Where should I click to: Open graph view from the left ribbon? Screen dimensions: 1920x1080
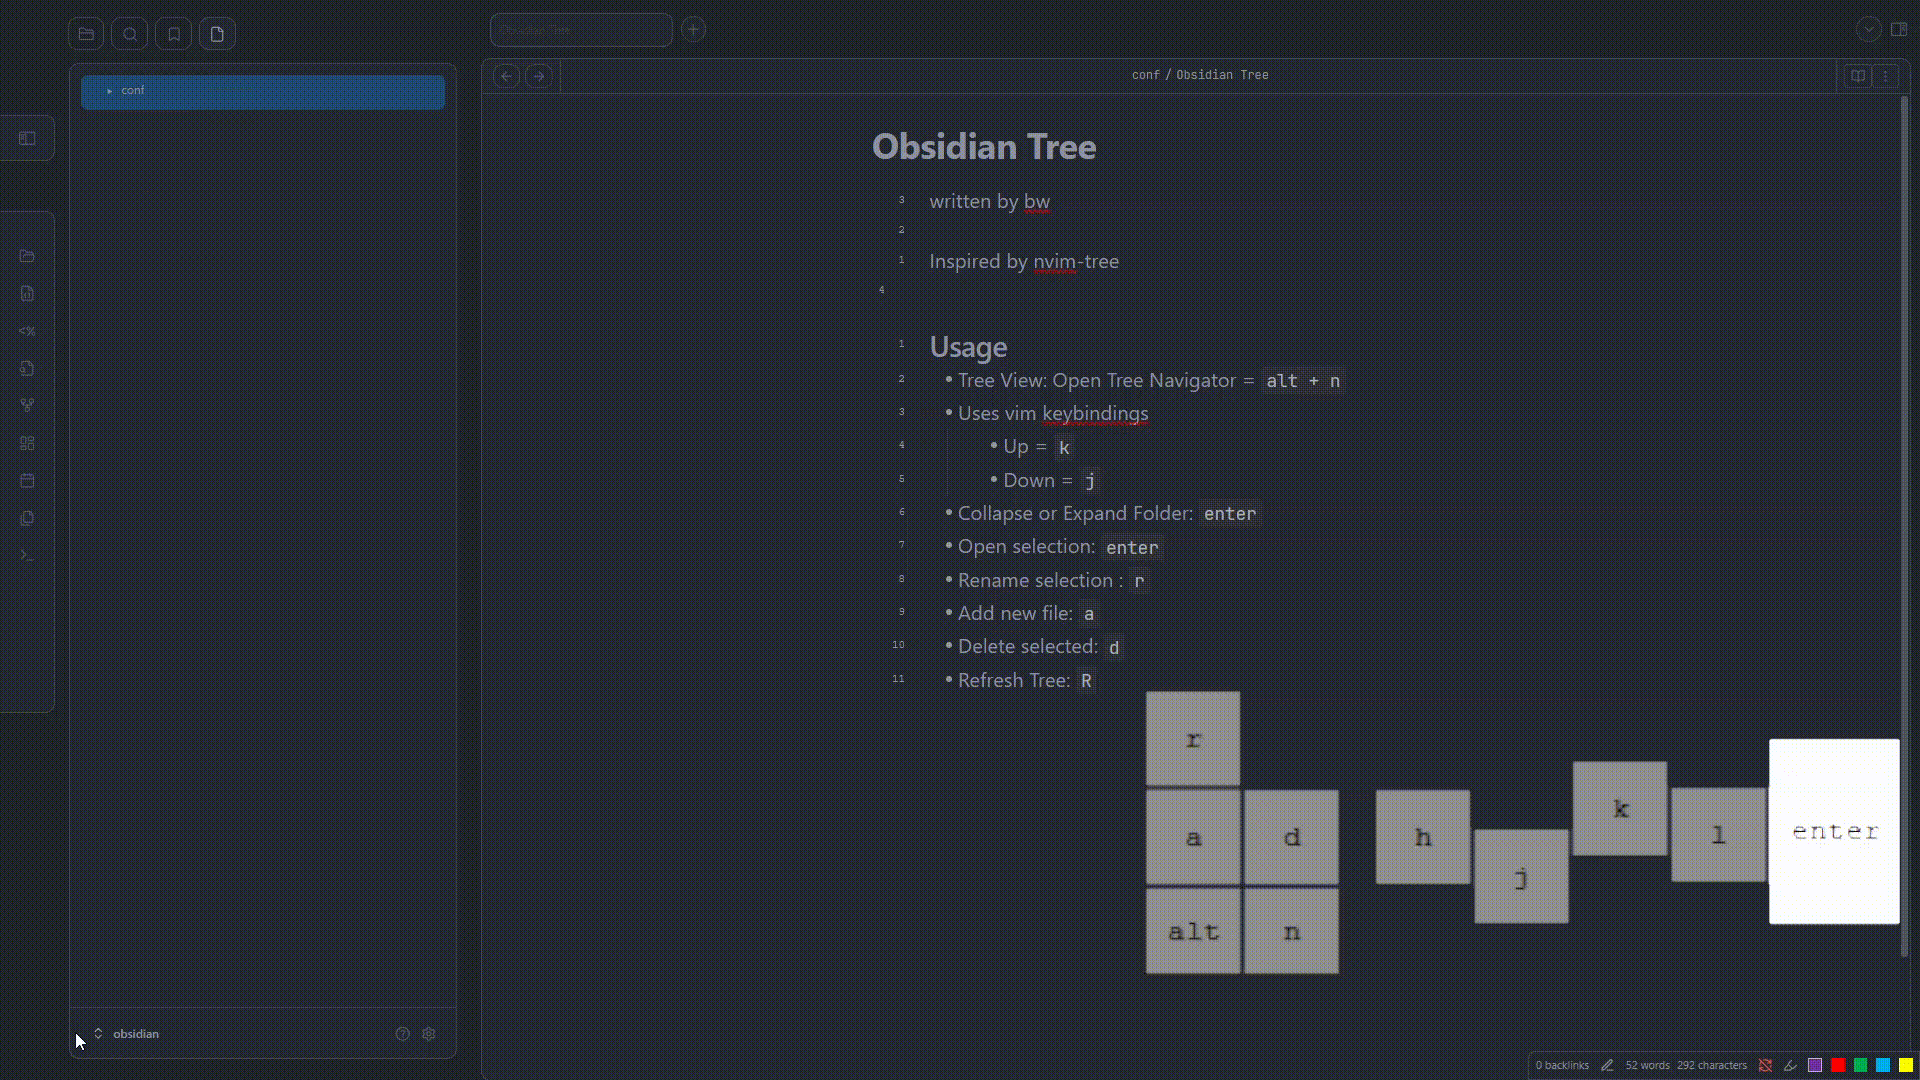27,406
